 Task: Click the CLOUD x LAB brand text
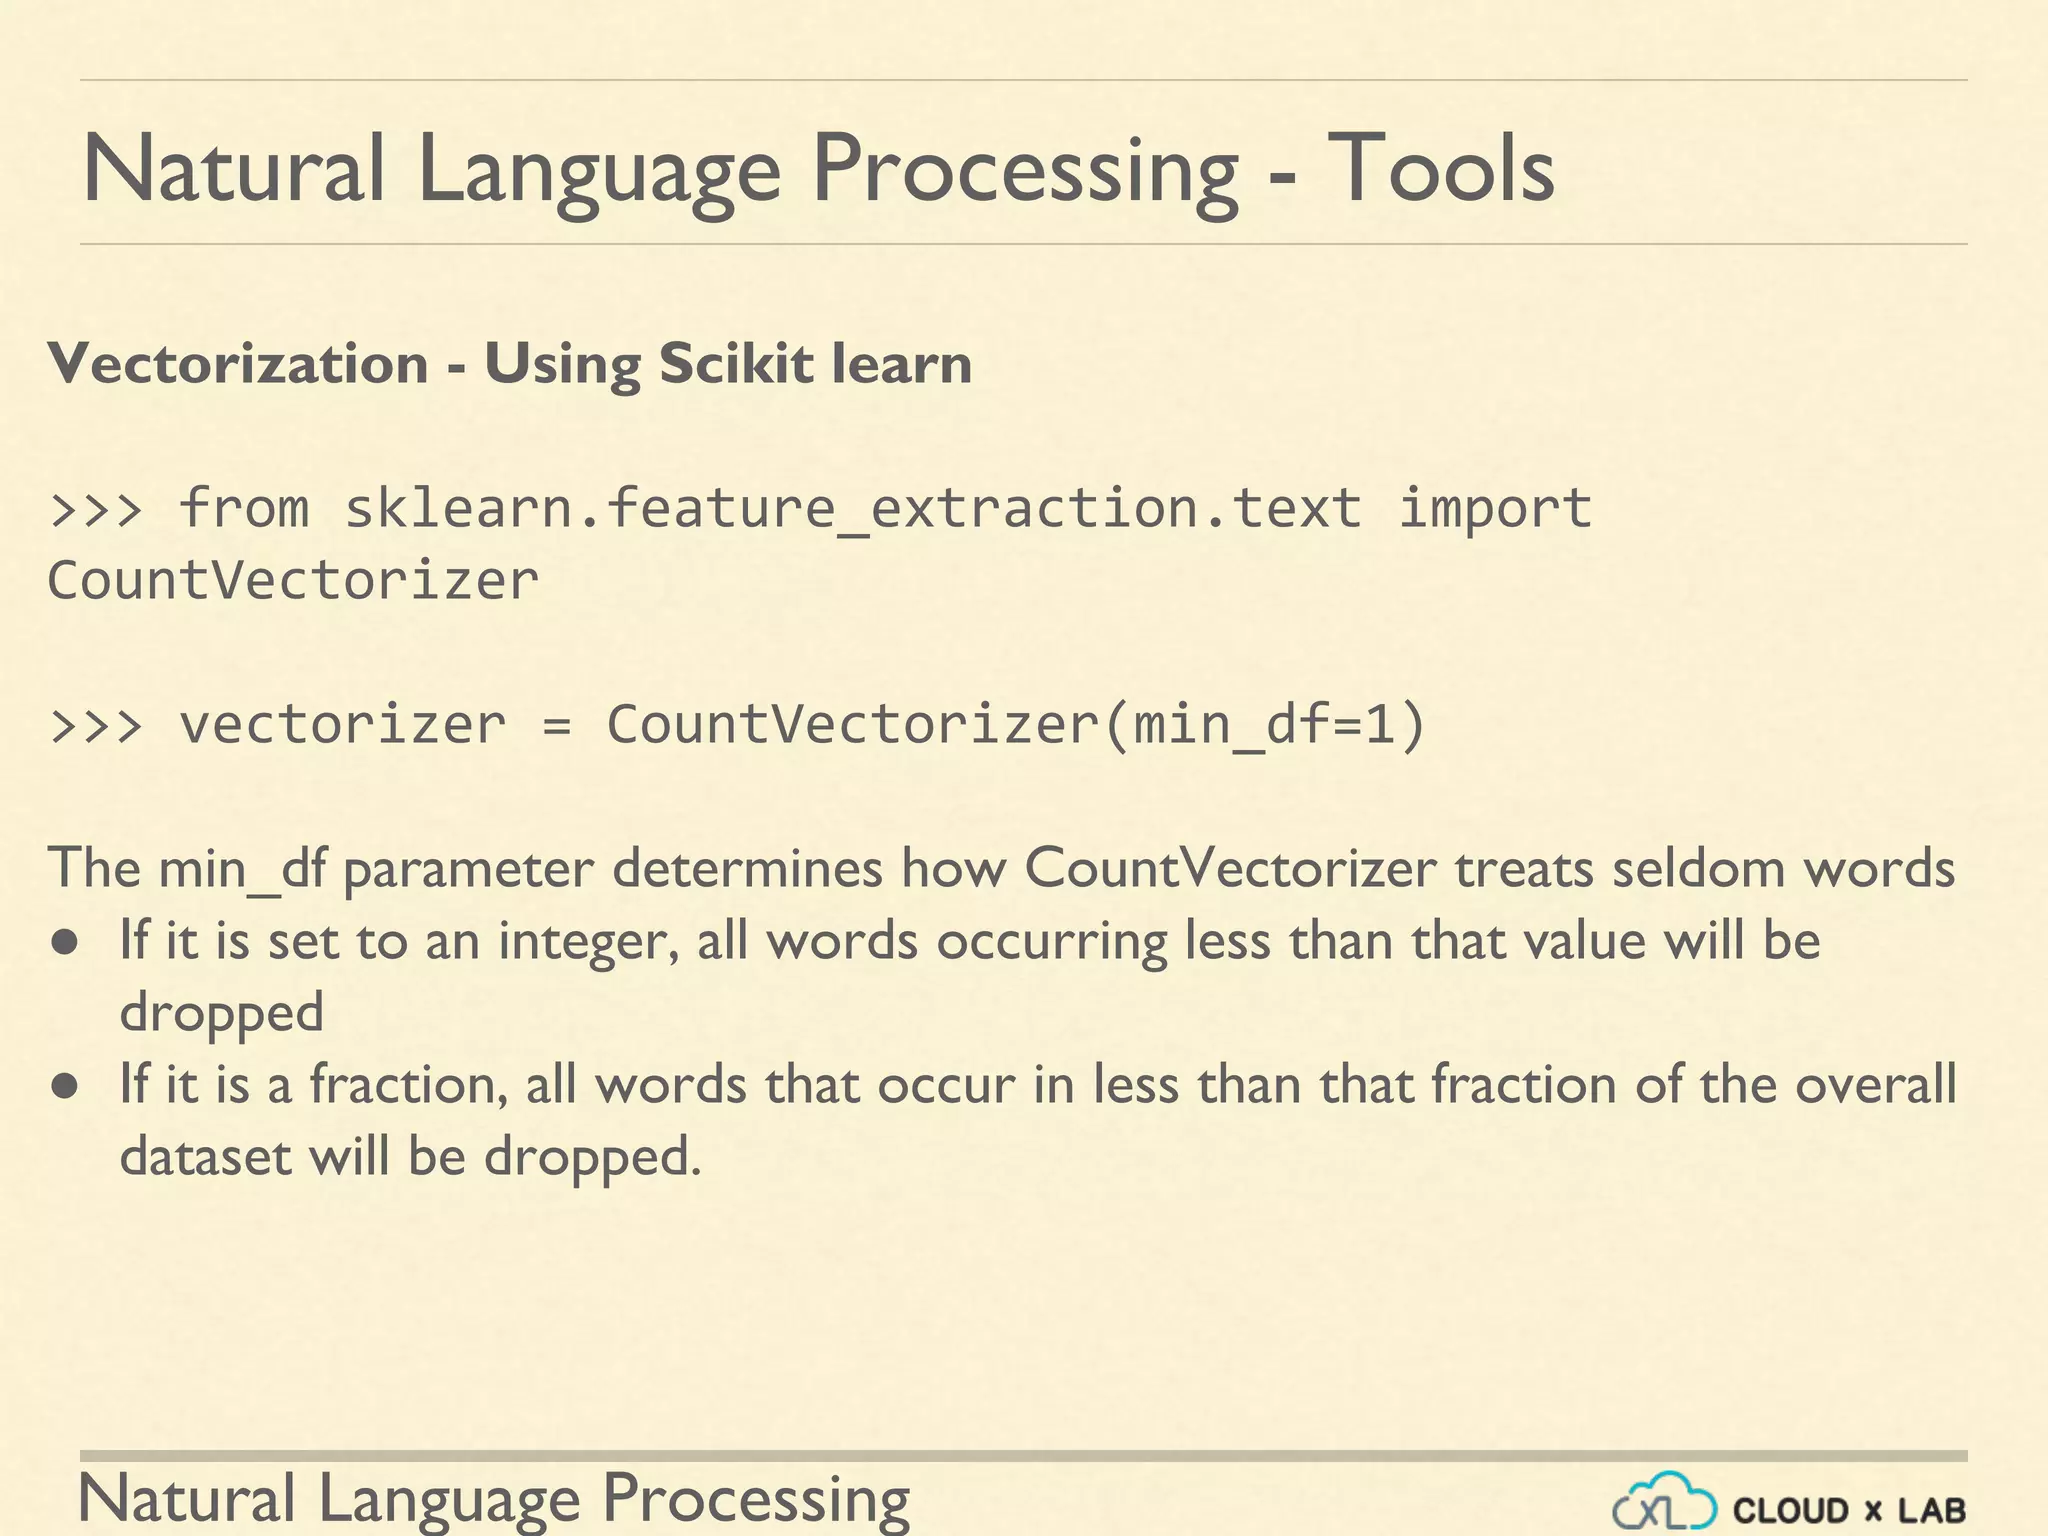point(1849,1510)
